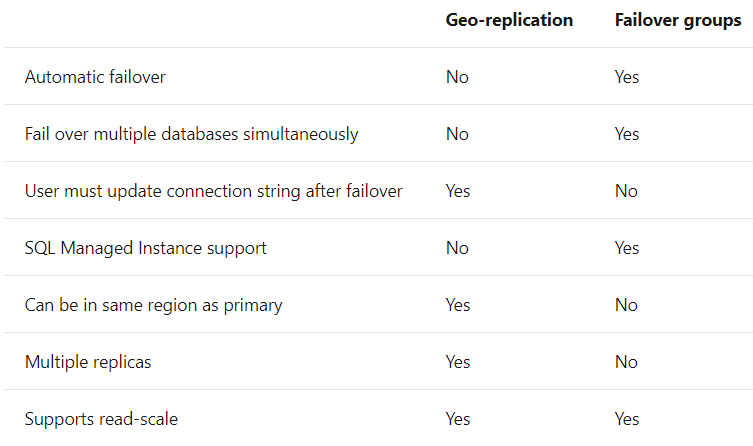The width and height of the screenshot is (753, 446).
Task: Click Failover groups Yes for Supports read-scale
Action: click(x=627, y=419)
